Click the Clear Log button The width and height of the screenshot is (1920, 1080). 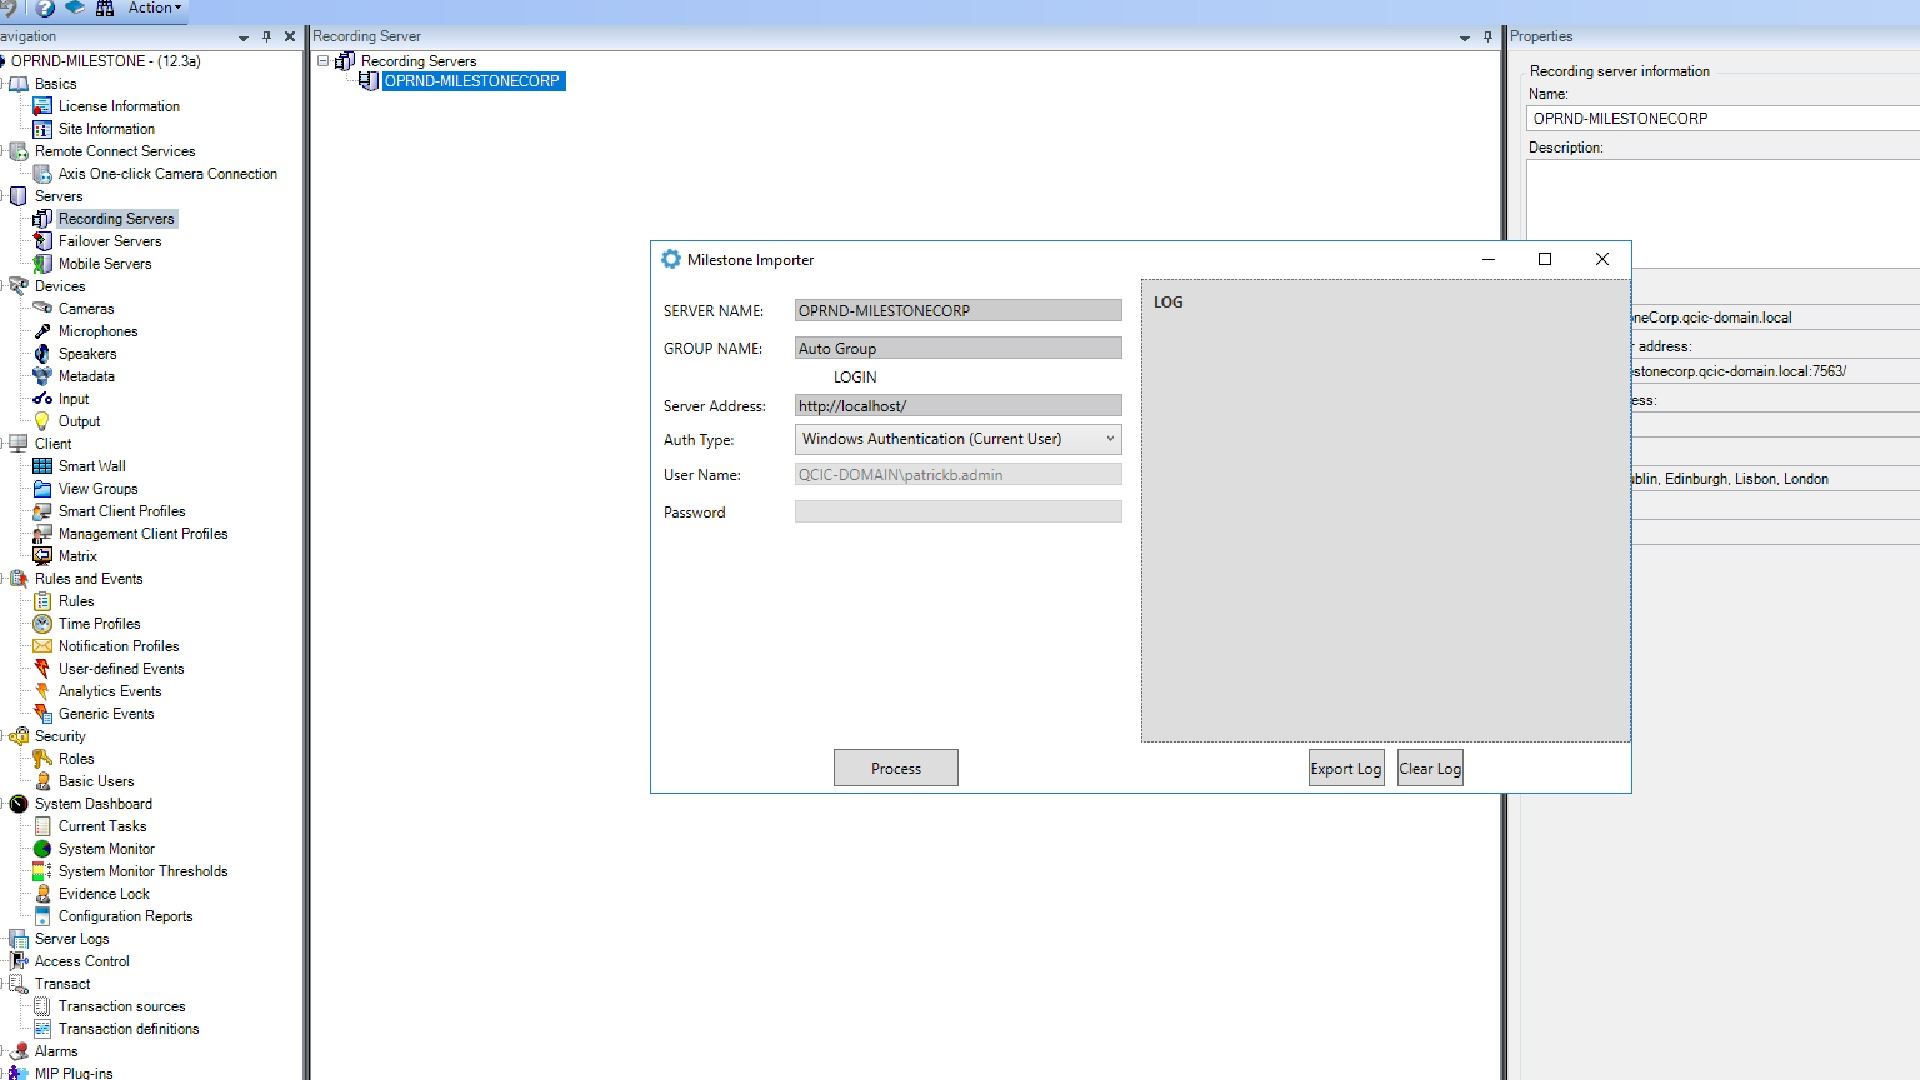coord(1430,768)
